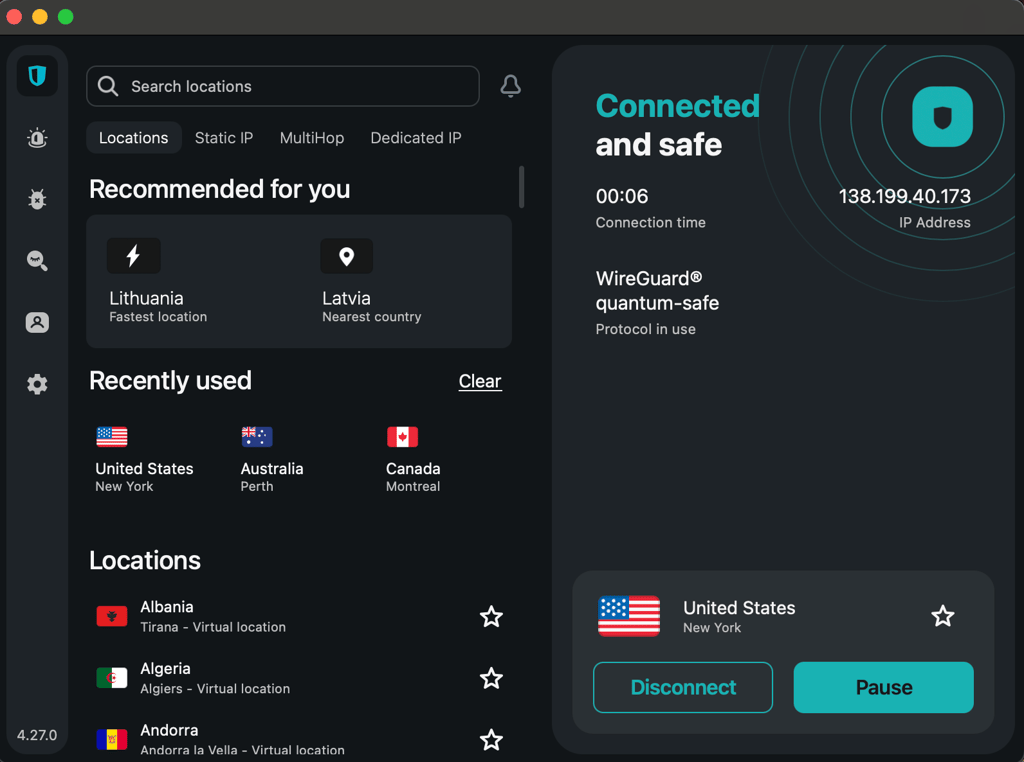
Task: Click the Australia flag in Recently used
Action: click(x=257, y=436)
